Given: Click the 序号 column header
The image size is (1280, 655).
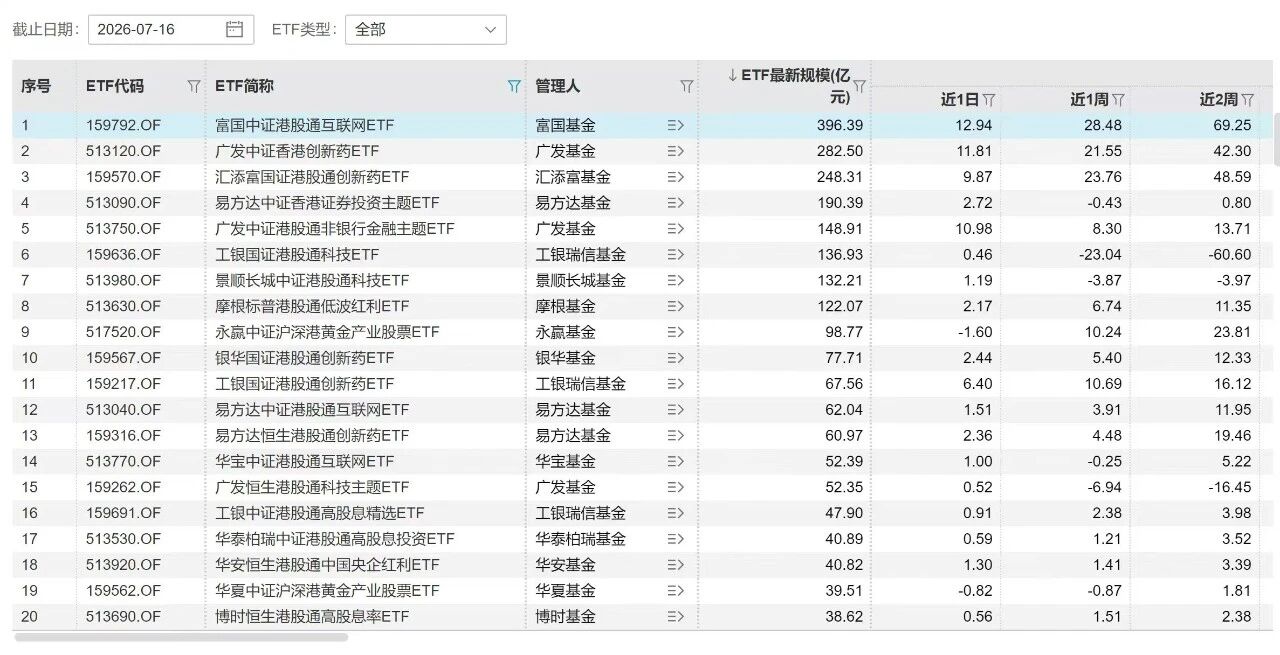Looking at the screenshot, I should (x=36, y=86).
